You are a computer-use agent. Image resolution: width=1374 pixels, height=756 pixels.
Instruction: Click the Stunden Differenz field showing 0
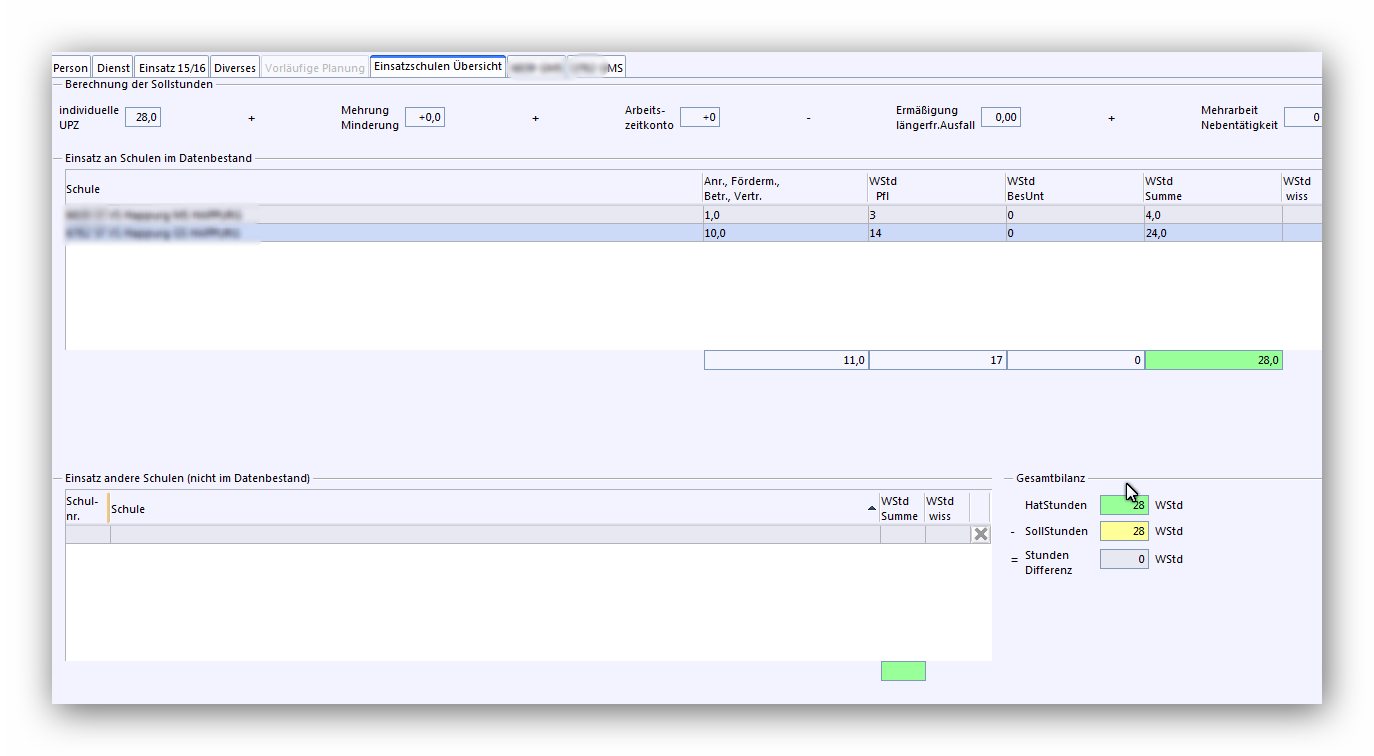tap(1124, 559)
